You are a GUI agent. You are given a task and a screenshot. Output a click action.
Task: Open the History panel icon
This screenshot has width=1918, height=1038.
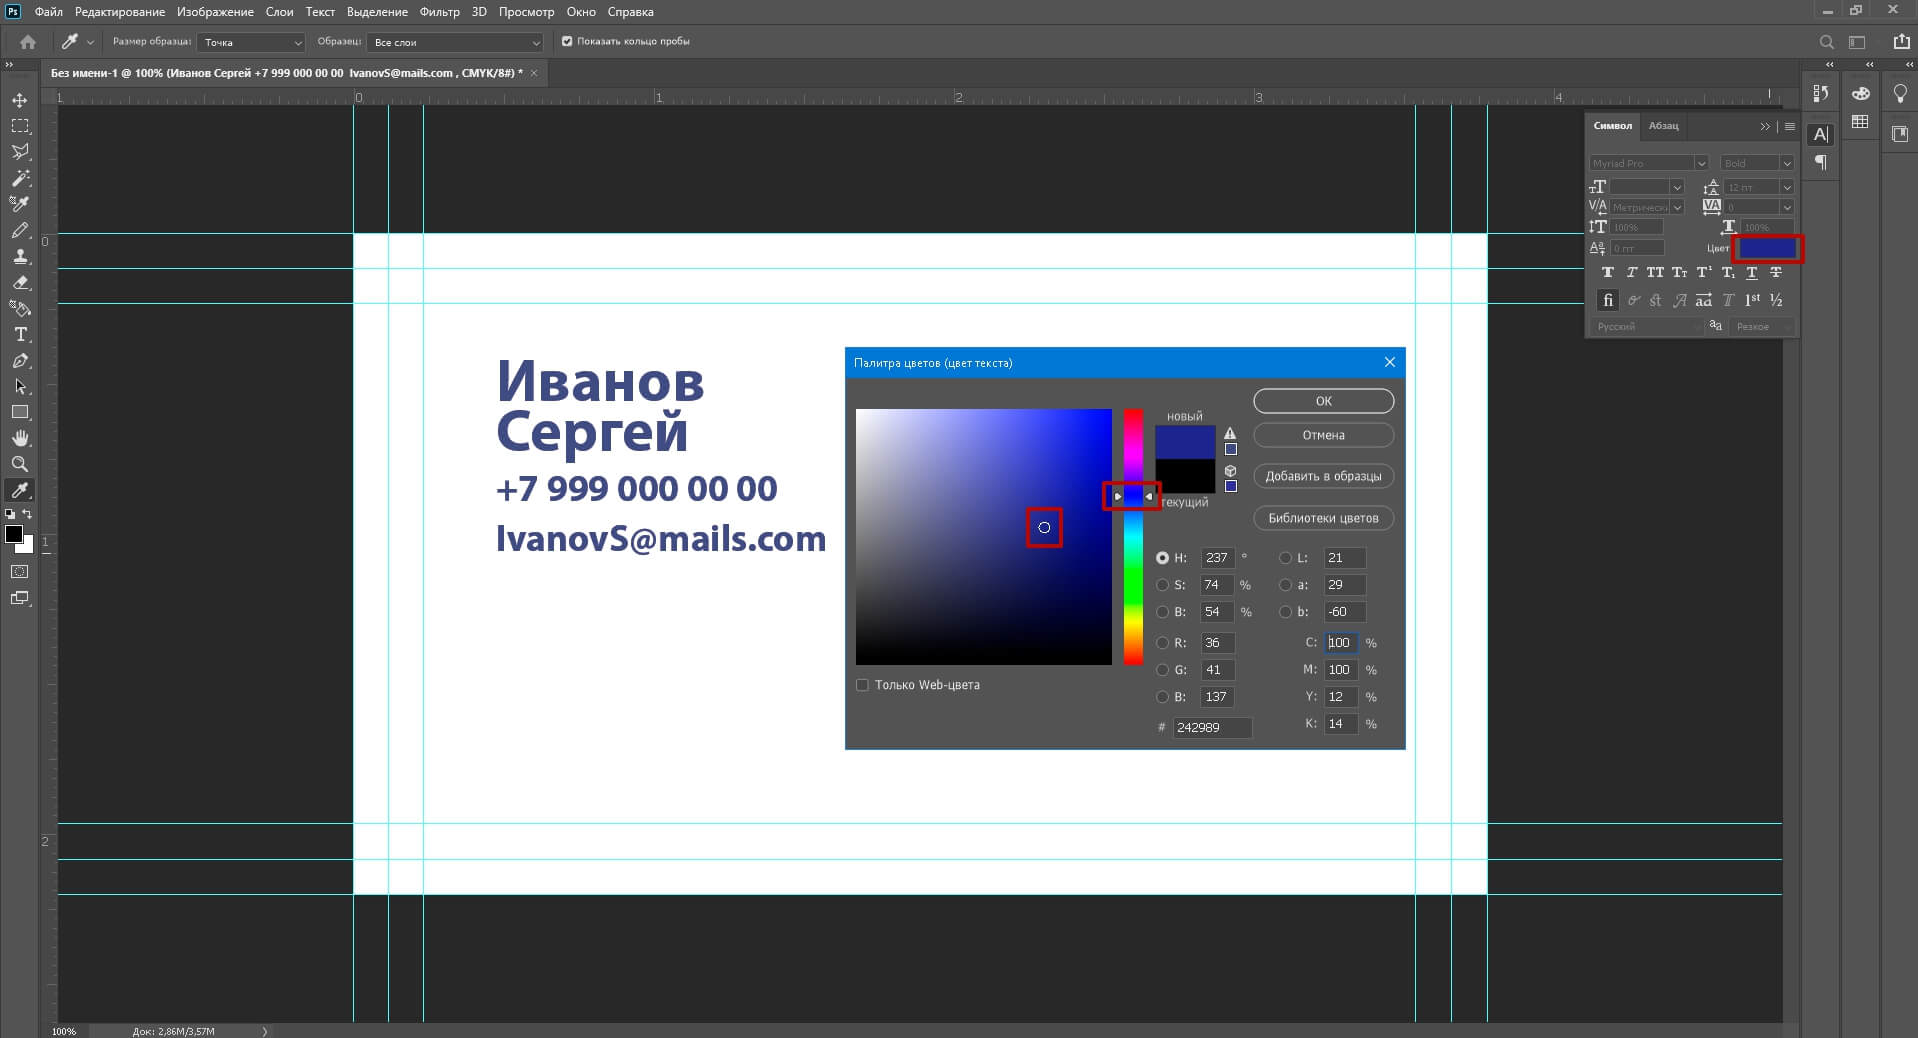point(1821,93)
